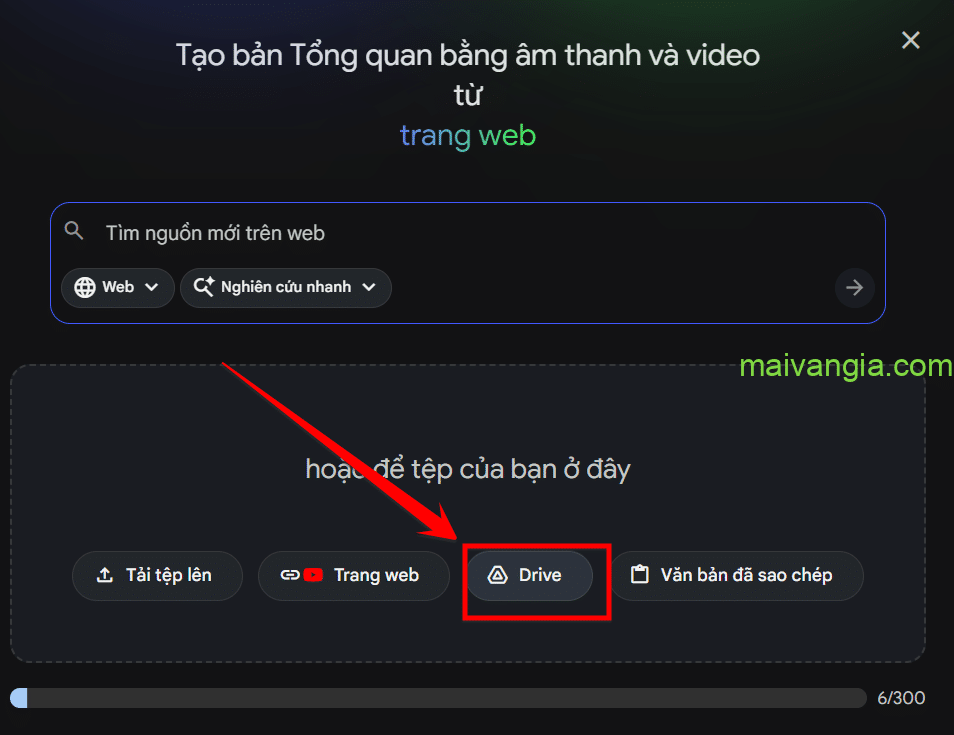Screen dimensions: 954x735
Task: Click the sparkle search research icon
Action: 204,287
